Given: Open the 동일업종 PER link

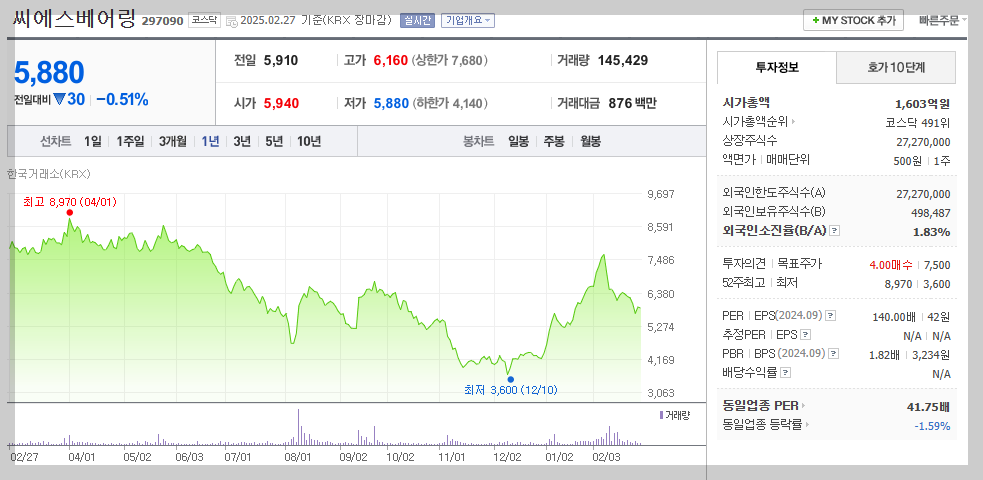Looking at the screenshot, I should (761, 406).
